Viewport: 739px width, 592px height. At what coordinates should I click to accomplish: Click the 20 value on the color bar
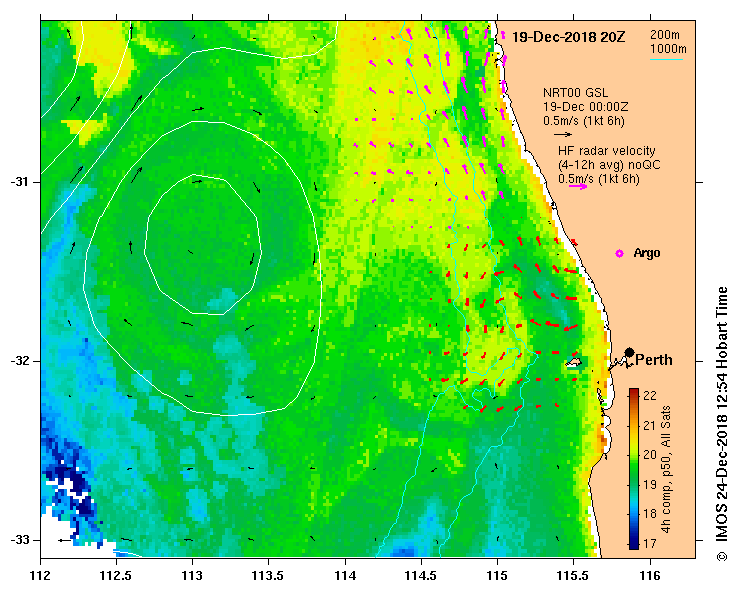click(x=649, y=455)
